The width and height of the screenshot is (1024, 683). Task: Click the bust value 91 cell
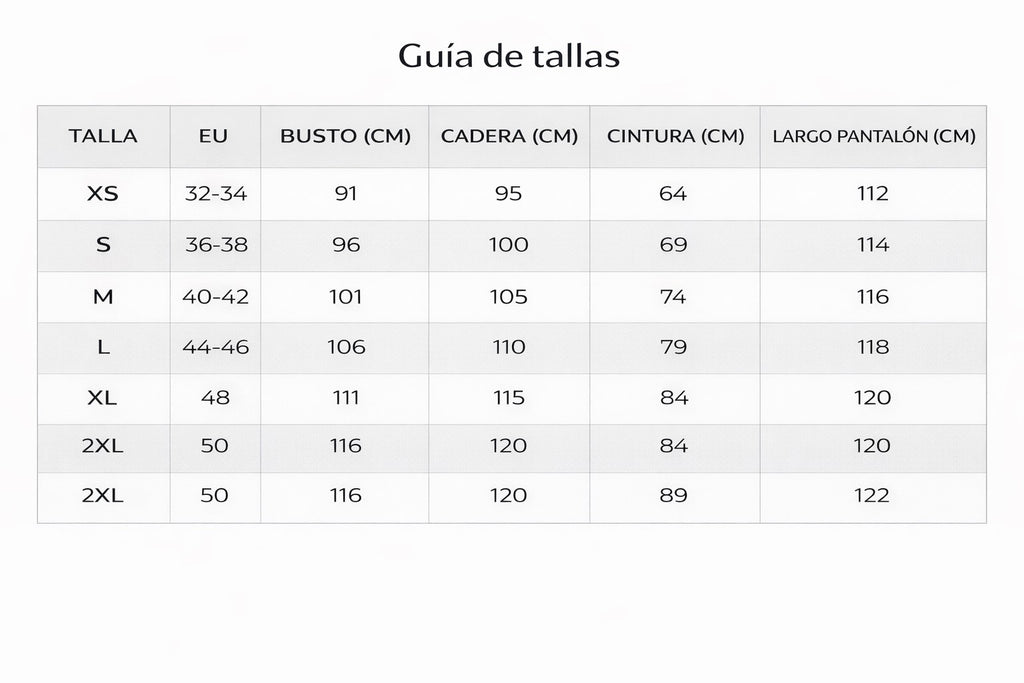345,193
